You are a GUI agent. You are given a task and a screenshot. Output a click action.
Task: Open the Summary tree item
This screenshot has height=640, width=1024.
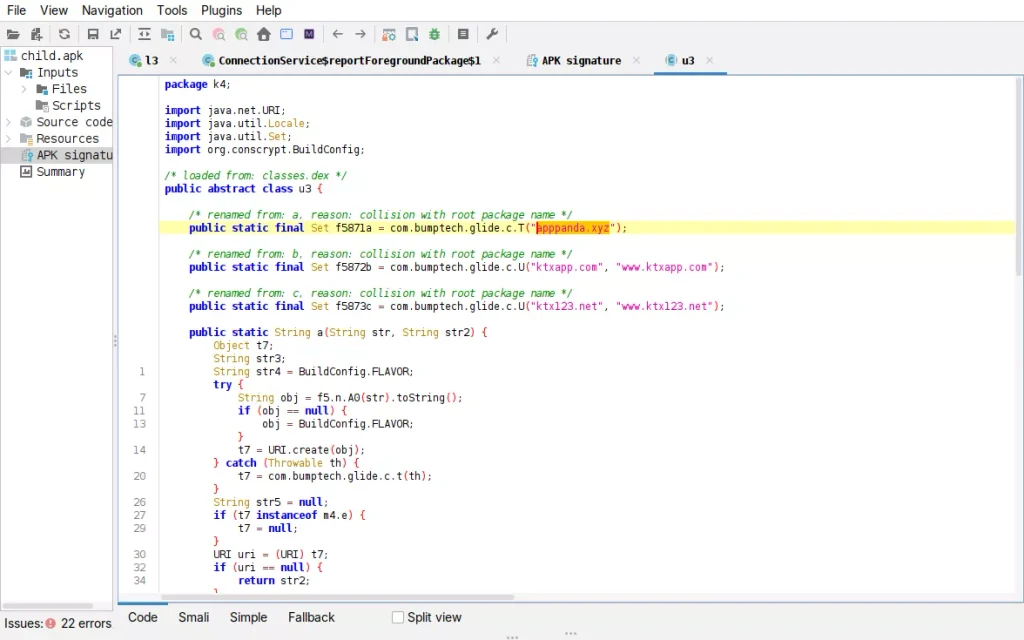click(x=60, y=172)
